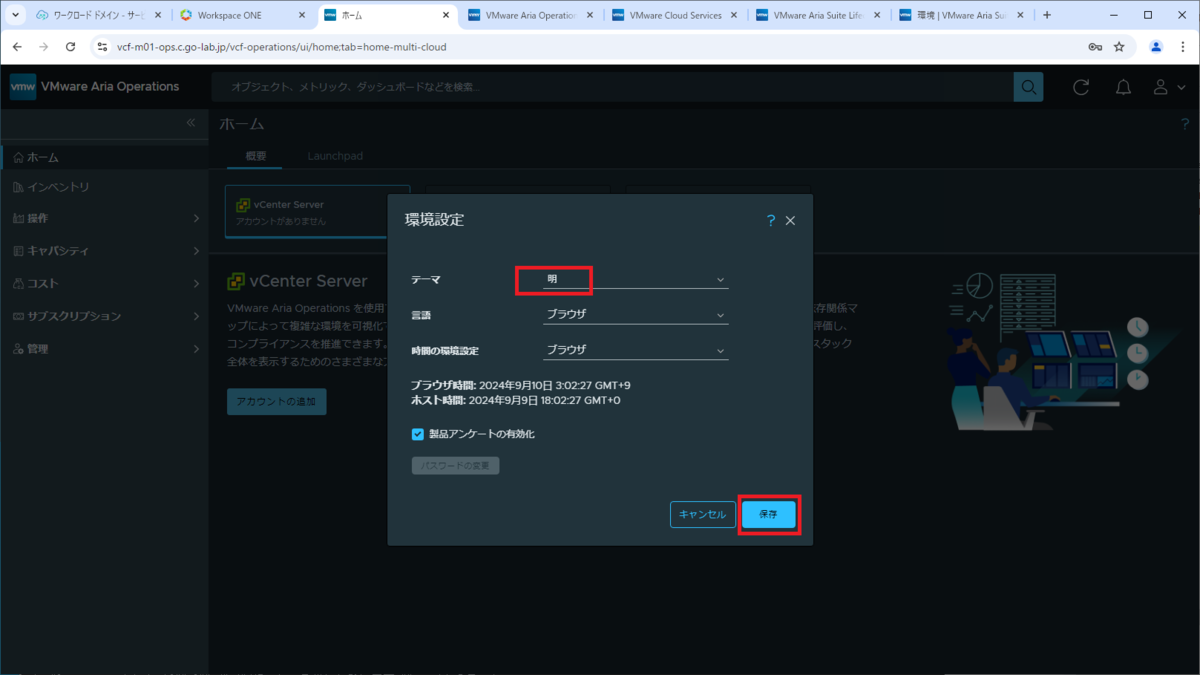Switch to VMware Cloud Services browser tab
Viewport: 1200px width, 675px height.
[x=676, y=16]
